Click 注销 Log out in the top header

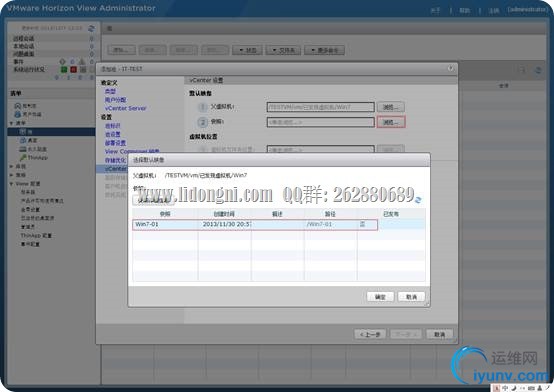[x=493, y=11]
